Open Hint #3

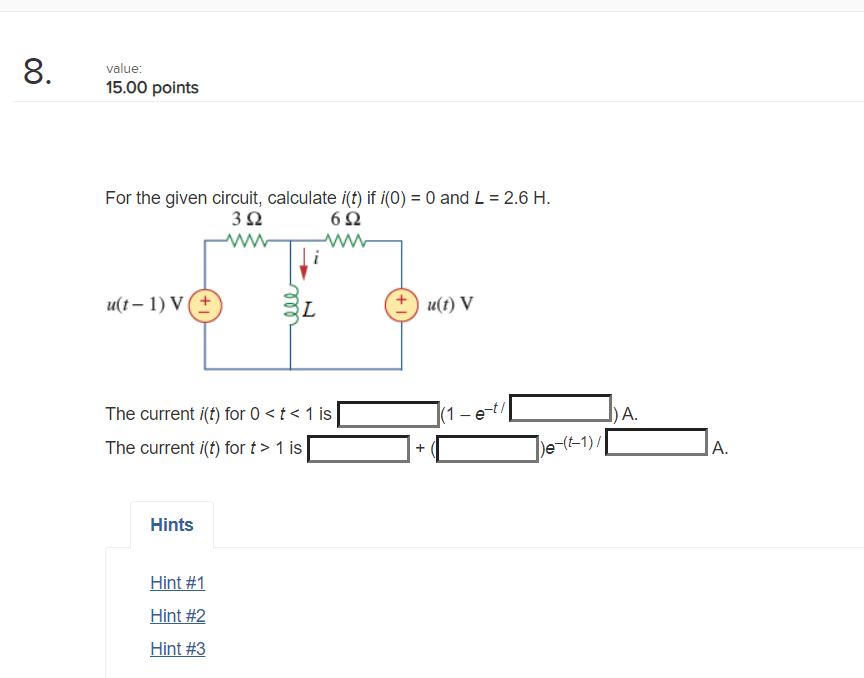coord(177,648)
